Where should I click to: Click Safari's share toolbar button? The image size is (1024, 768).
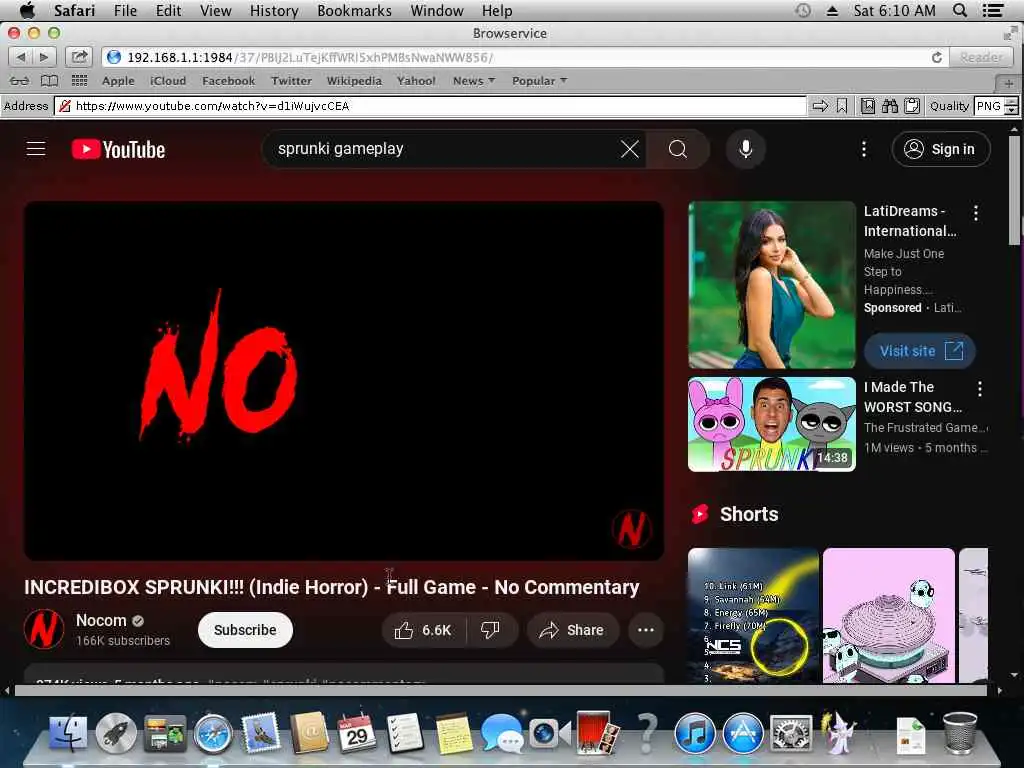pos(79,57)
